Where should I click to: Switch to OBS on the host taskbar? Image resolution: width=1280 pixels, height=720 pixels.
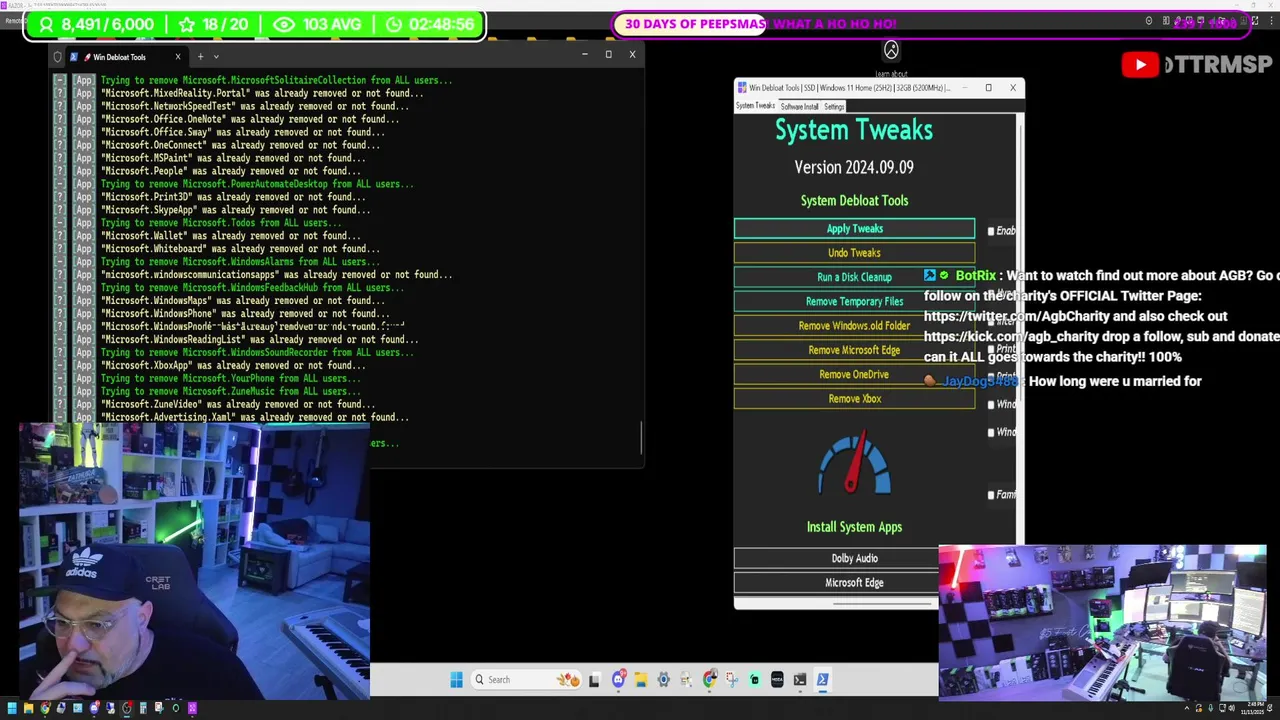(x=127, y=708)
